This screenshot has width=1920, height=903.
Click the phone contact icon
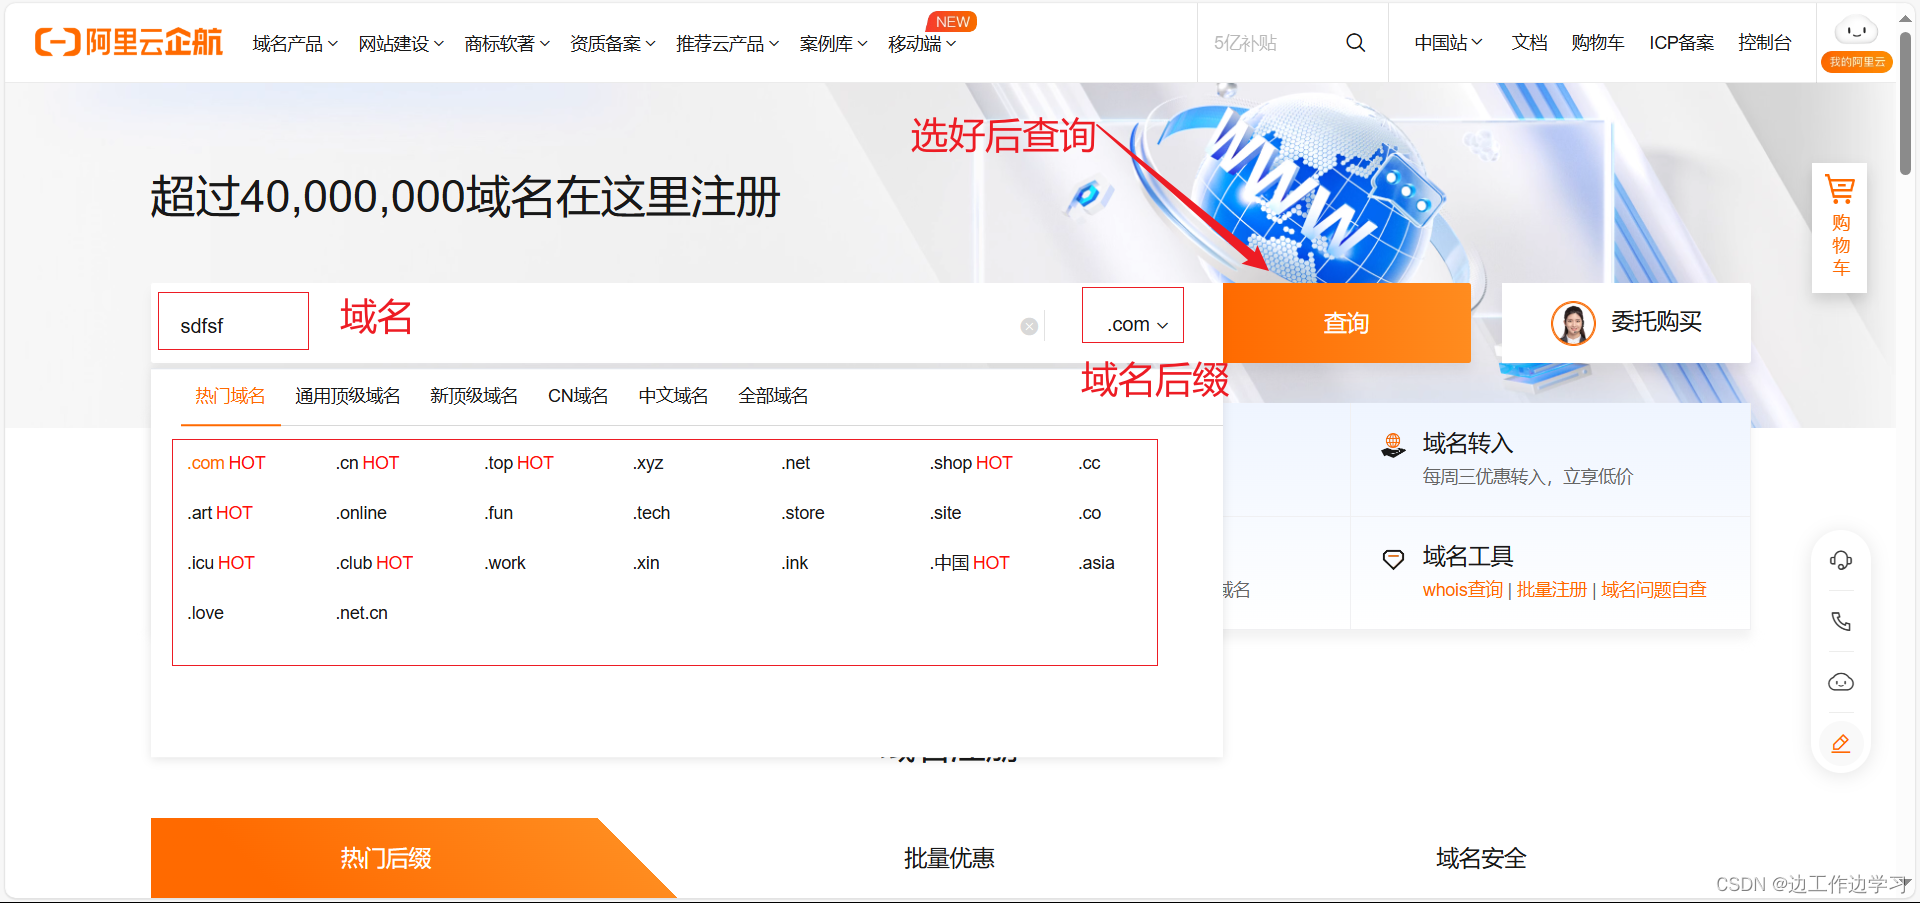pyautogui.click(x=1841, y=621)
